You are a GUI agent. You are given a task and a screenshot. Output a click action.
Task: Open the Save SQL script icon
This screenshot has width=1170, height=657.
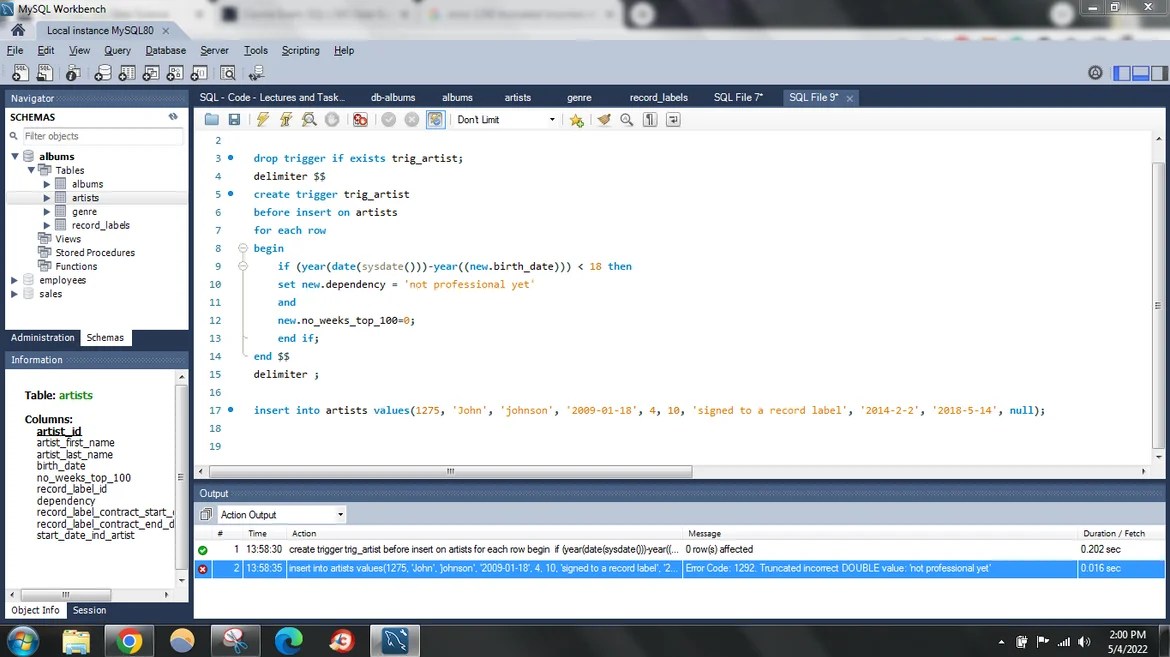[234, 119]
